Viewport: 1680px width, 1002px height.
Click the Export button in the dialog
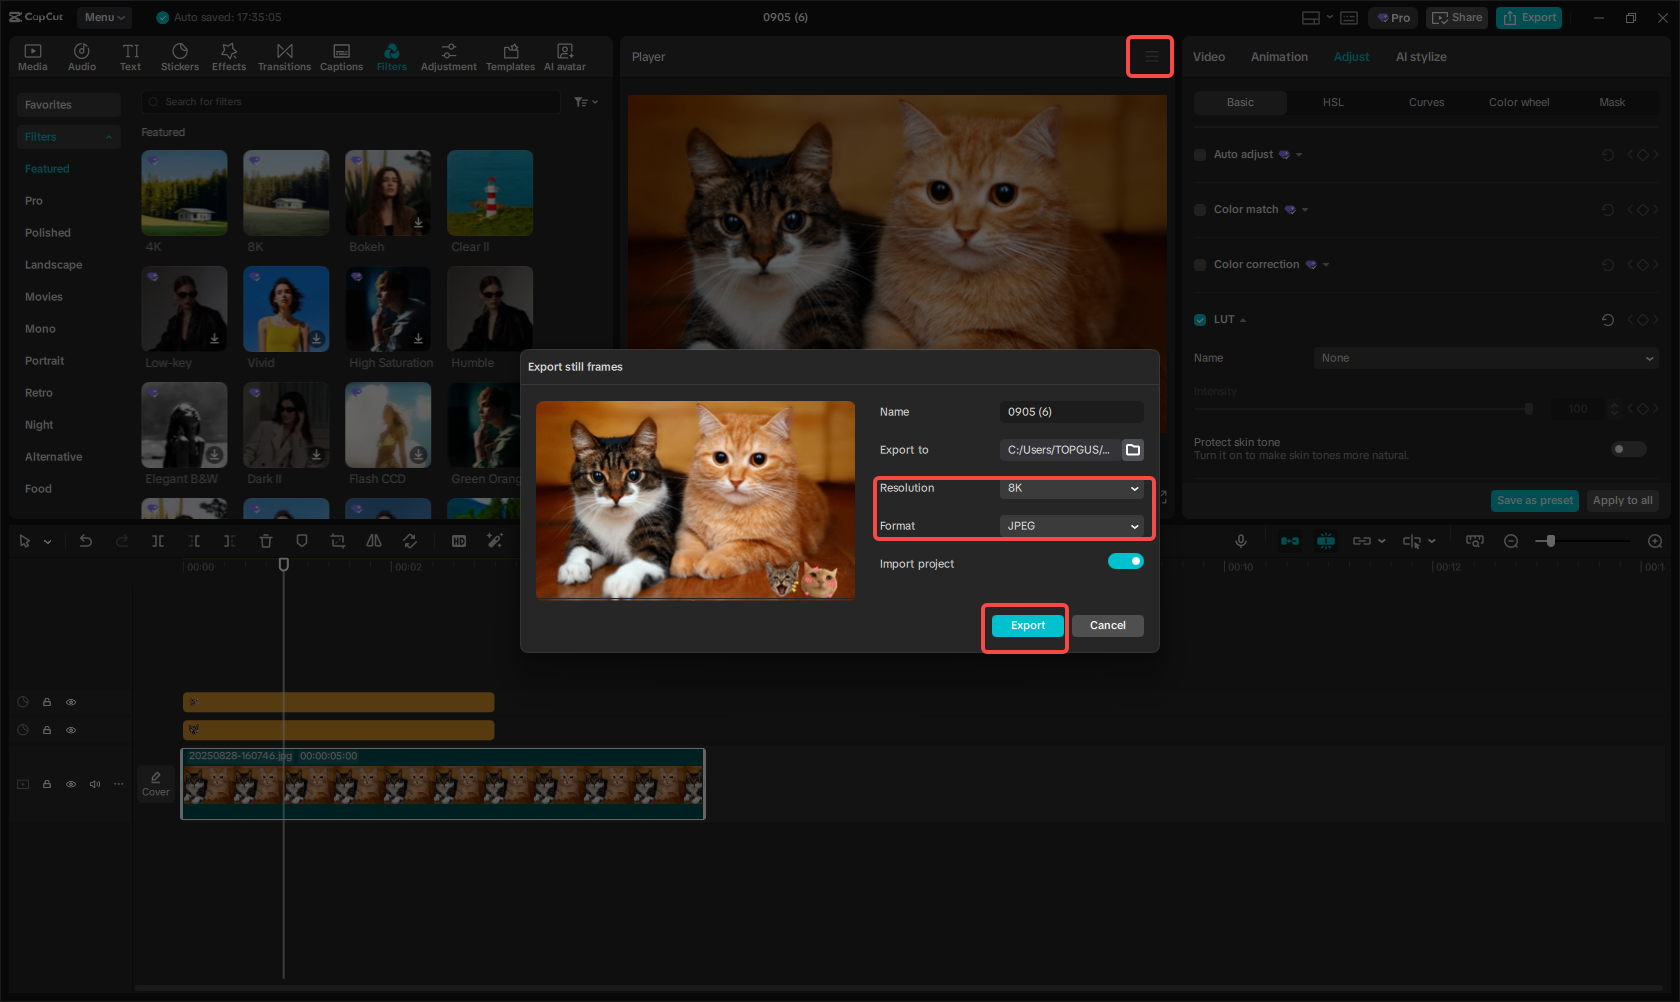click(1027, 626)
